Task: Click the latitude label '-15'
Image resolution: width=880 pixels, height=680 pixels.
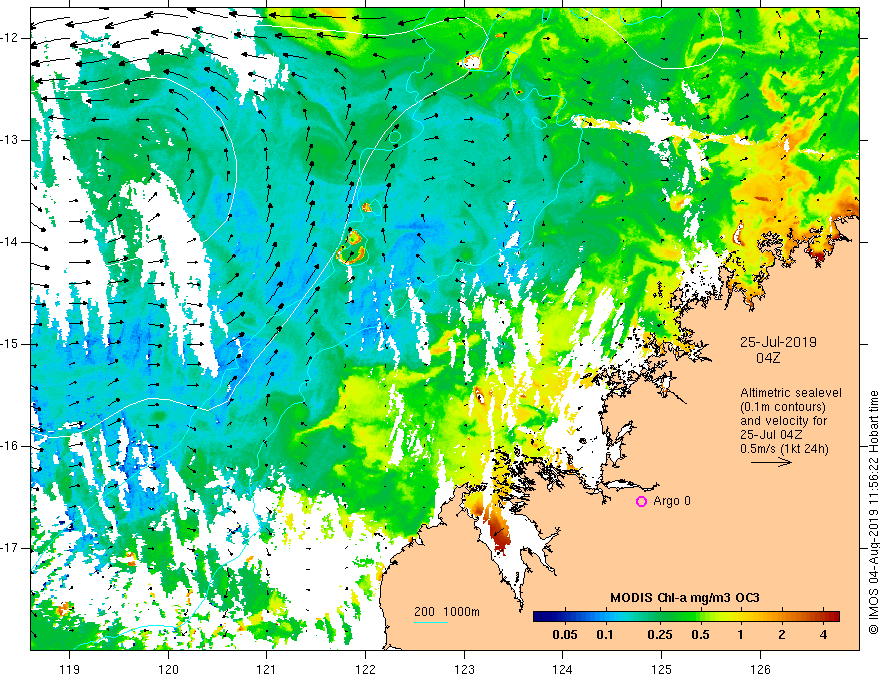Action: [11, 344]
